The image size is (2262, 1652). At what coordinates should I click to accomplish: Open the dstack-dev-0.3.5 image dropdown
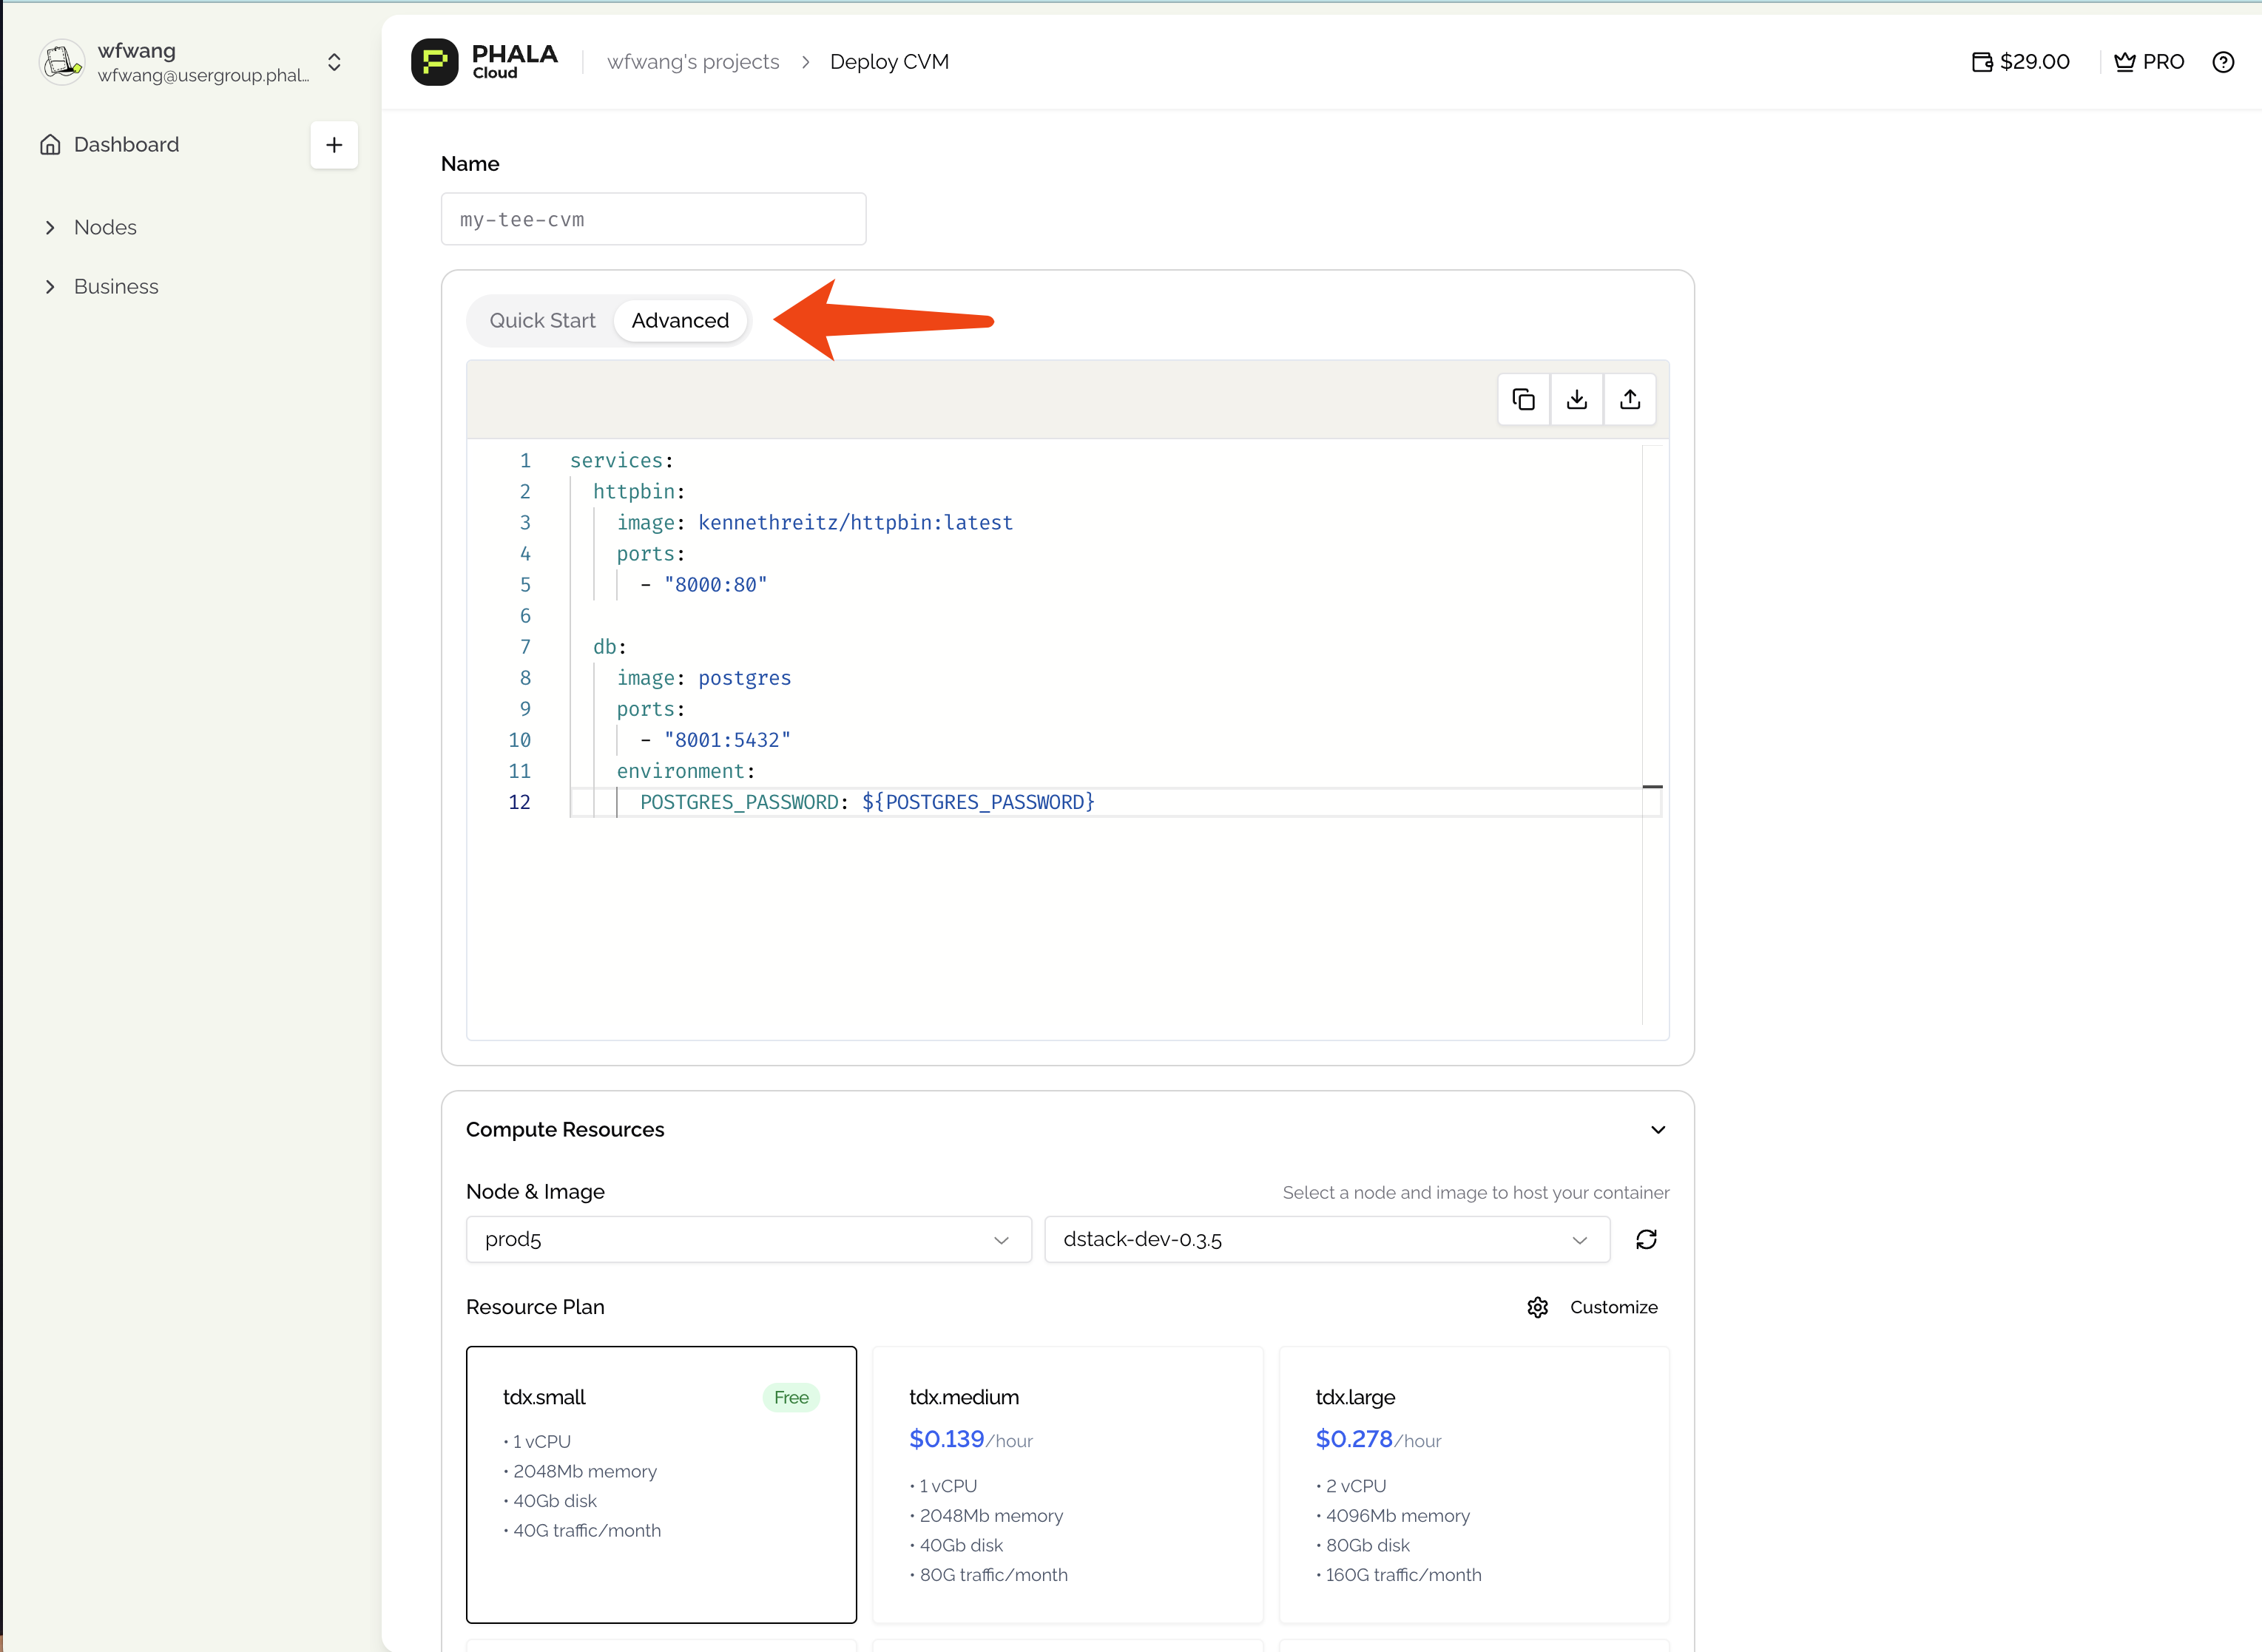coord(1326,1239)
